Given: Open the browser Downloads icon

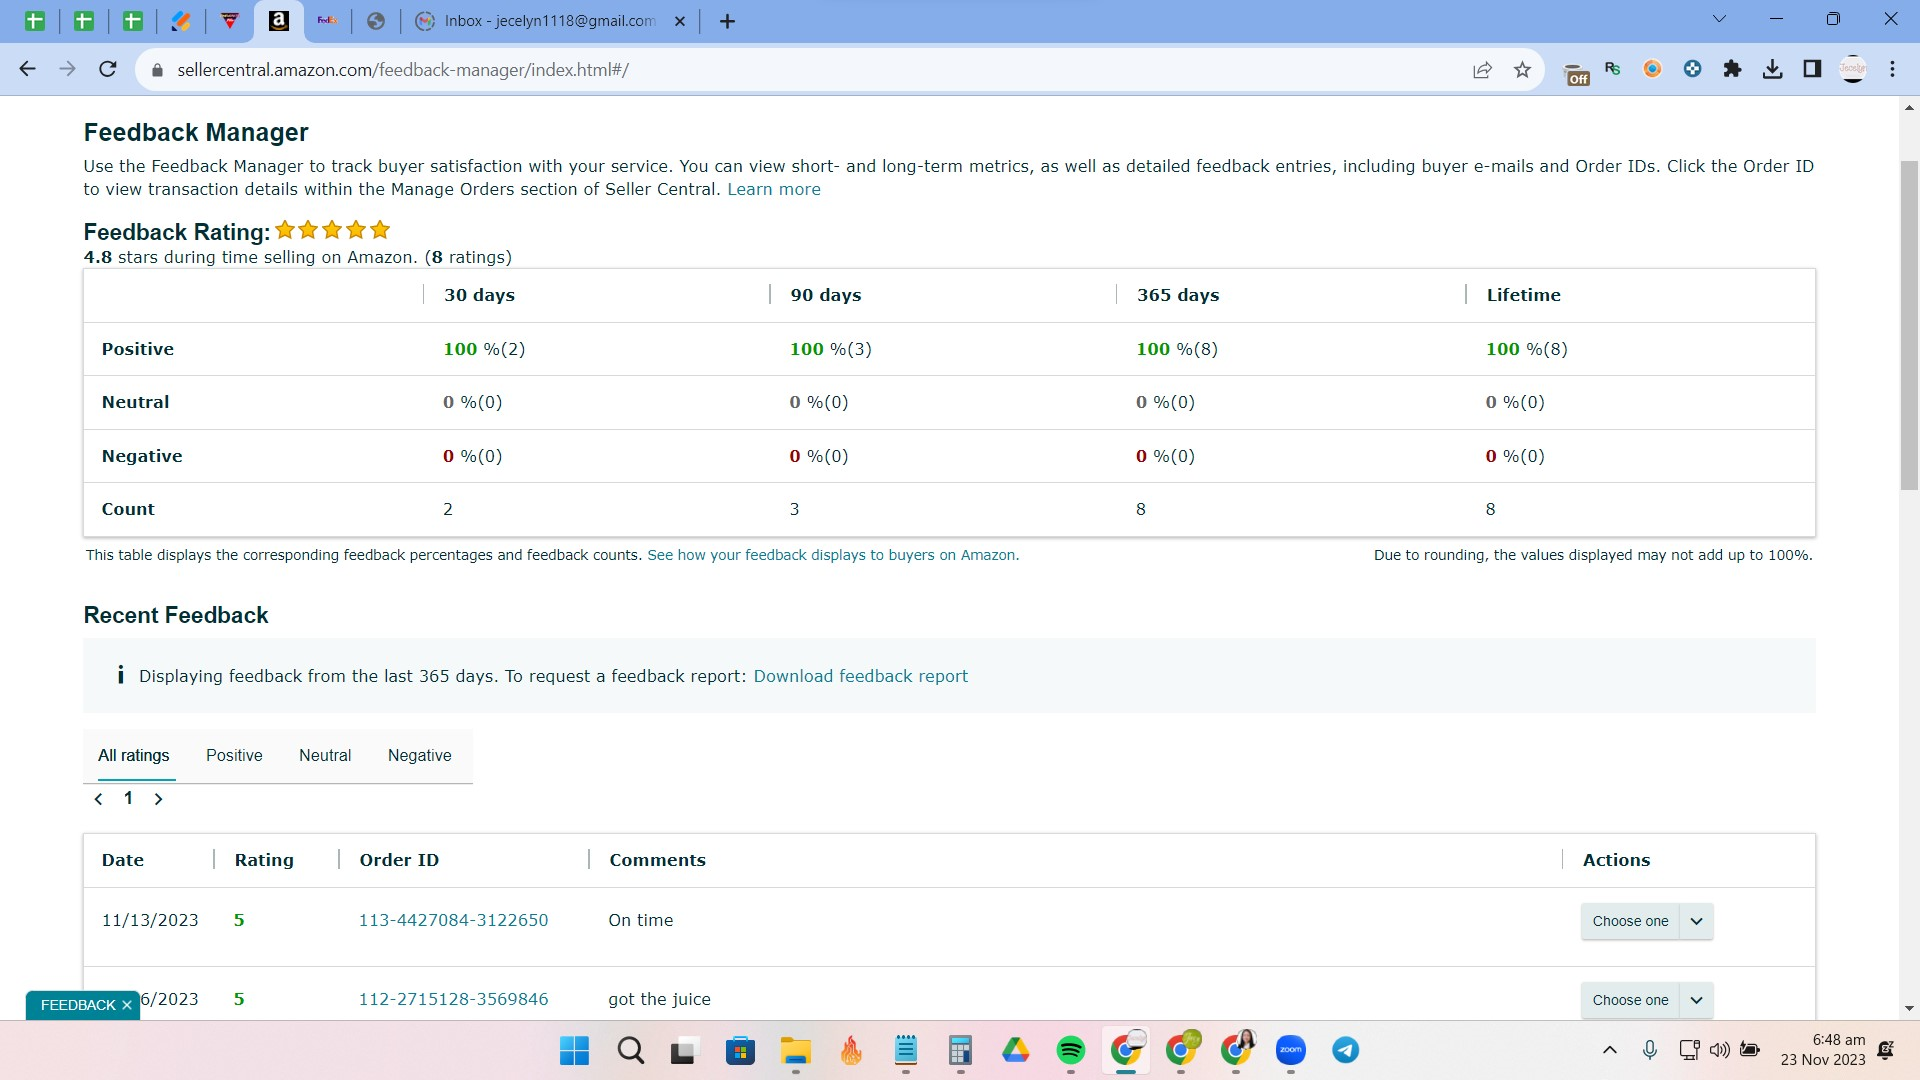Looking at the screenshot, I should tap(1772, 69).
